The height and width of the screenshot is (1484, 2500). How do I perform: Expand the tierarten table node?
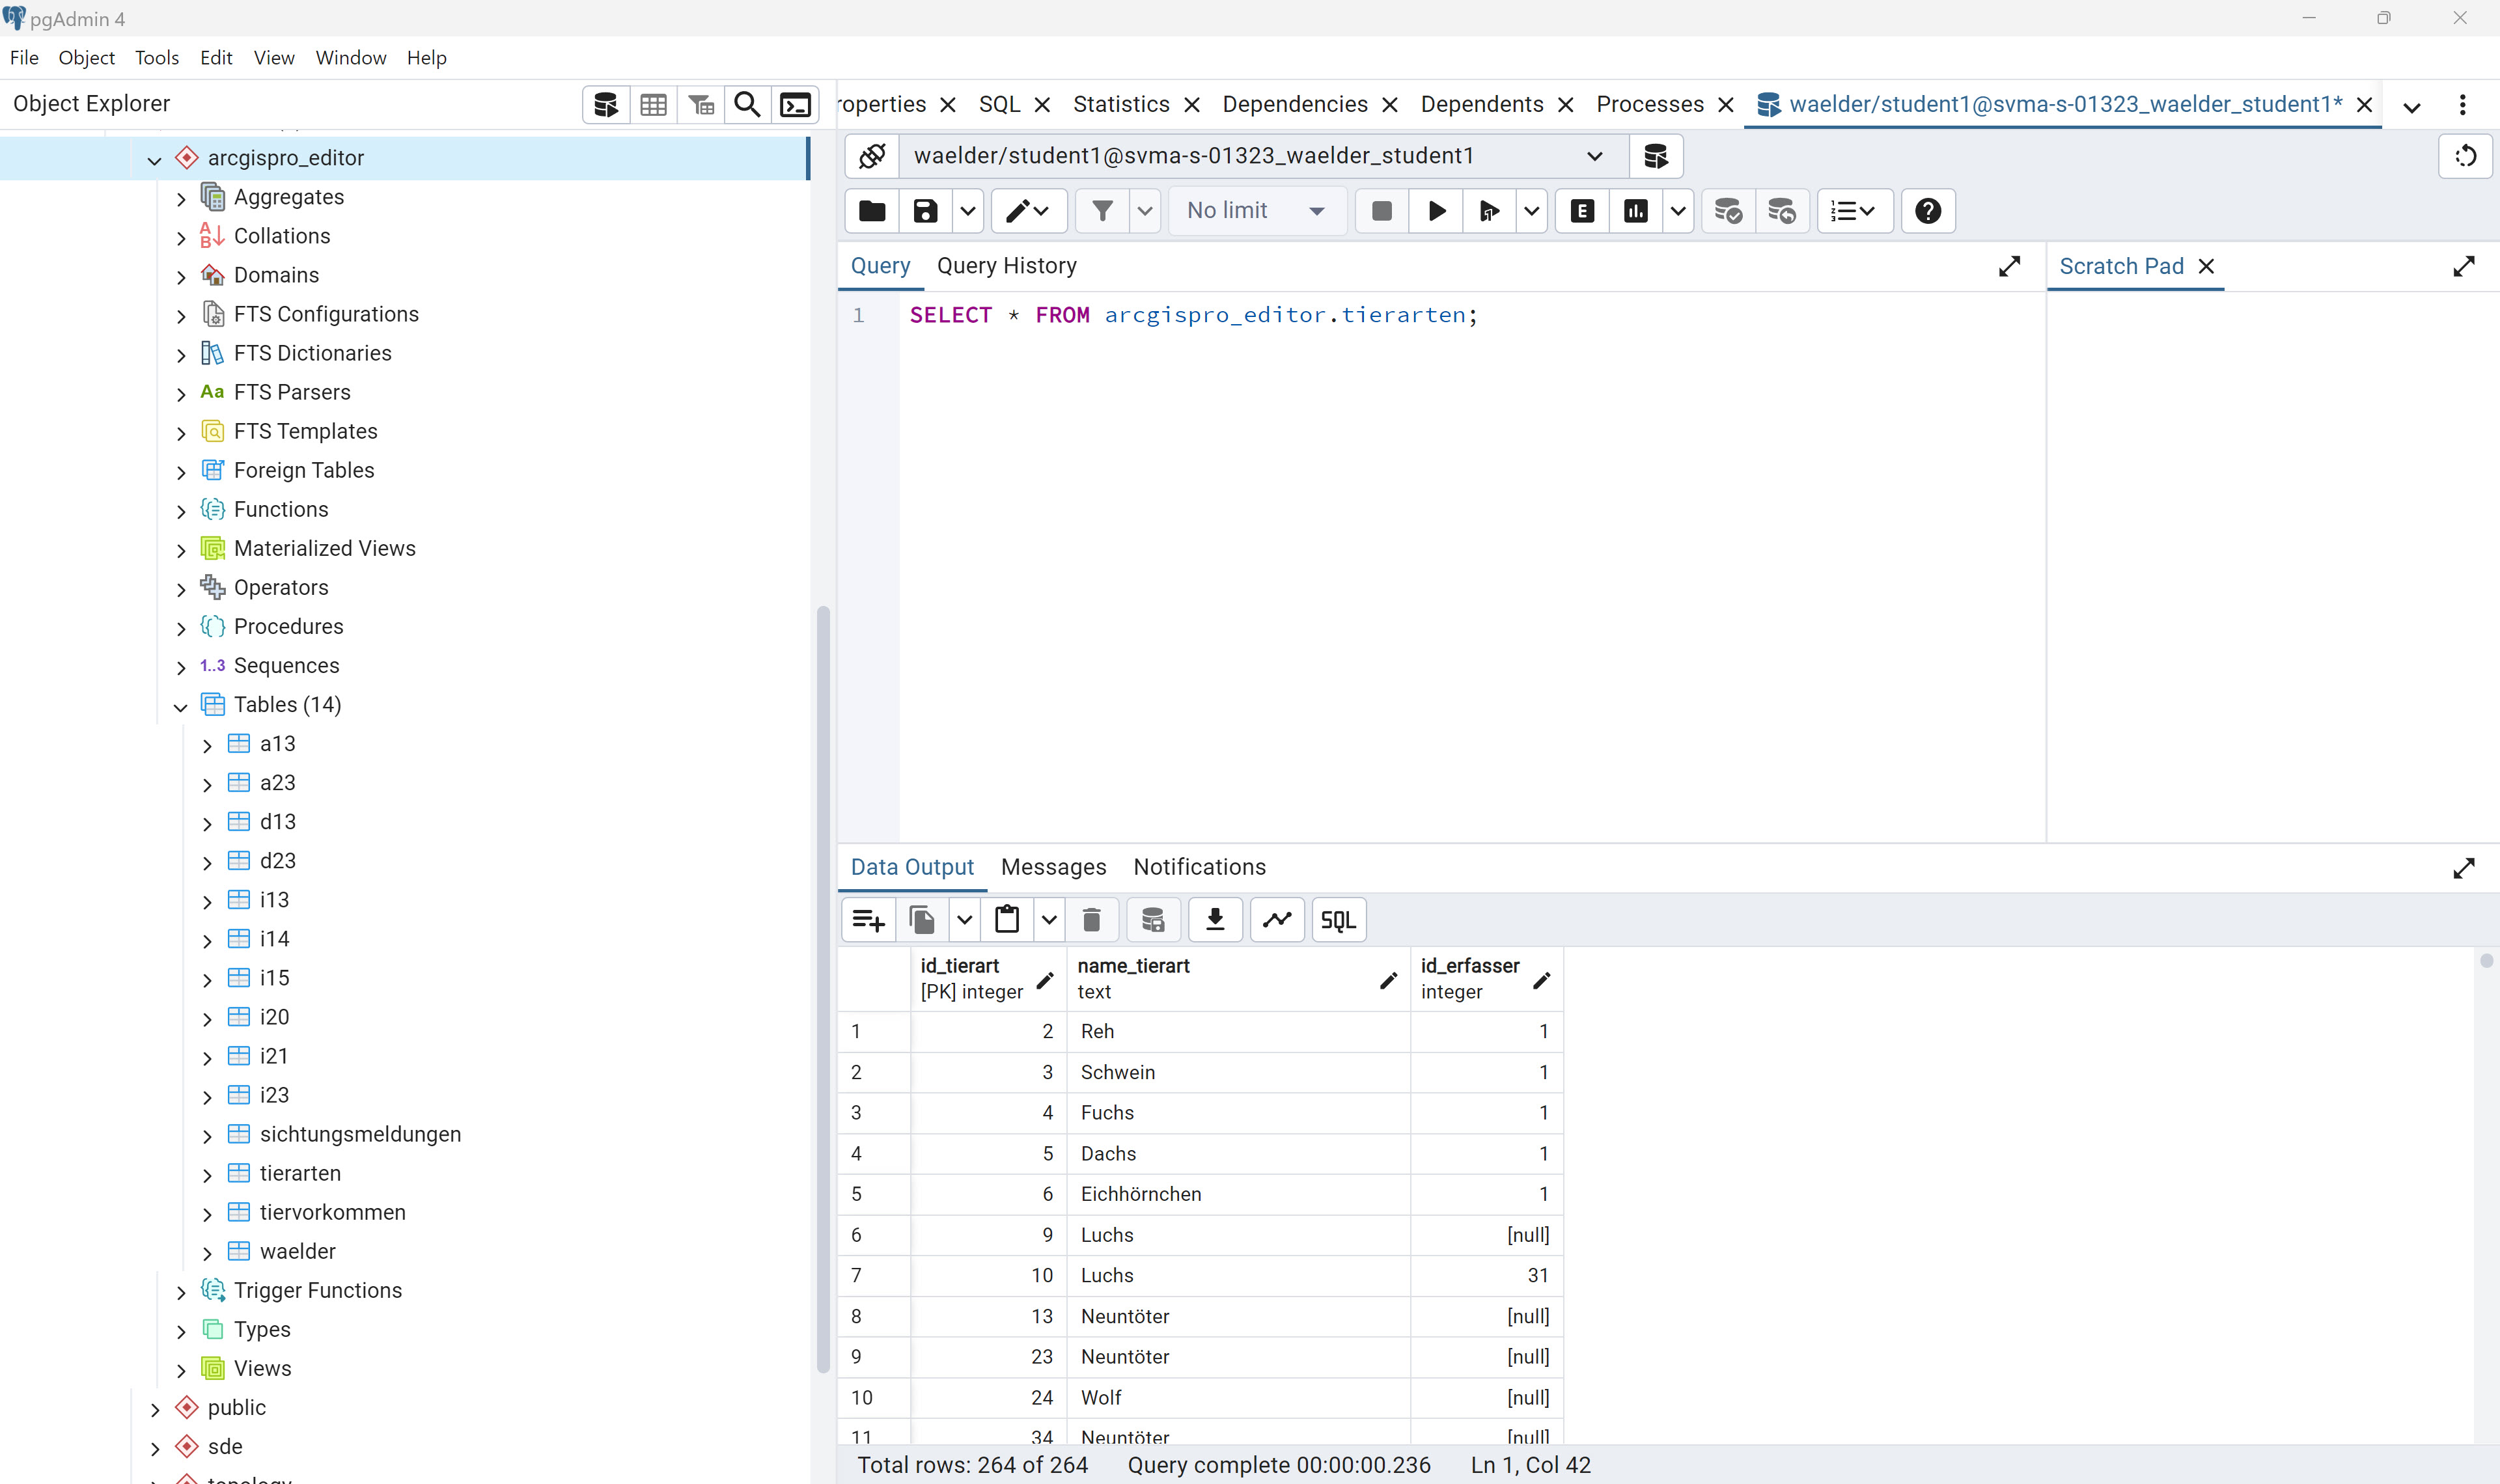(x=207, y=1175)
